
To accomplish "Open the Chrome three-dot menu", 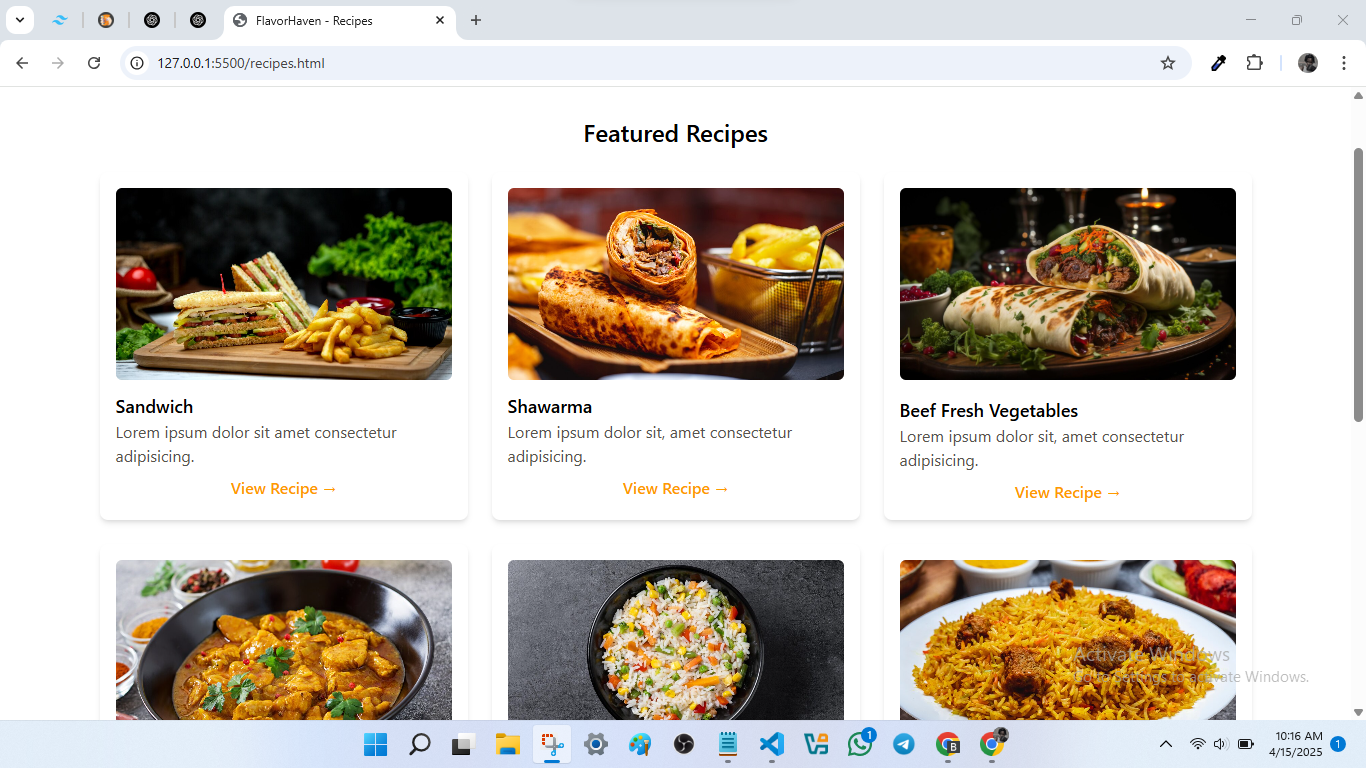I will click(1343, 63).
